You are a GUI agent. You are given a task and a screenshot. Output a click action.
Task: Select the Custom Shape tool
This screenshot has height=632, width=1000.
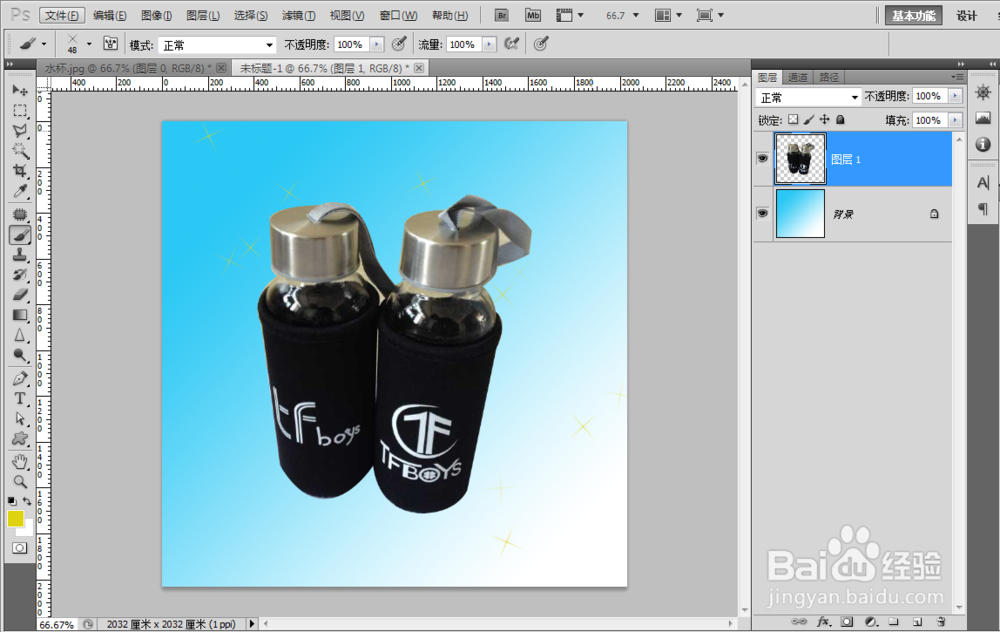coord(20,439)
